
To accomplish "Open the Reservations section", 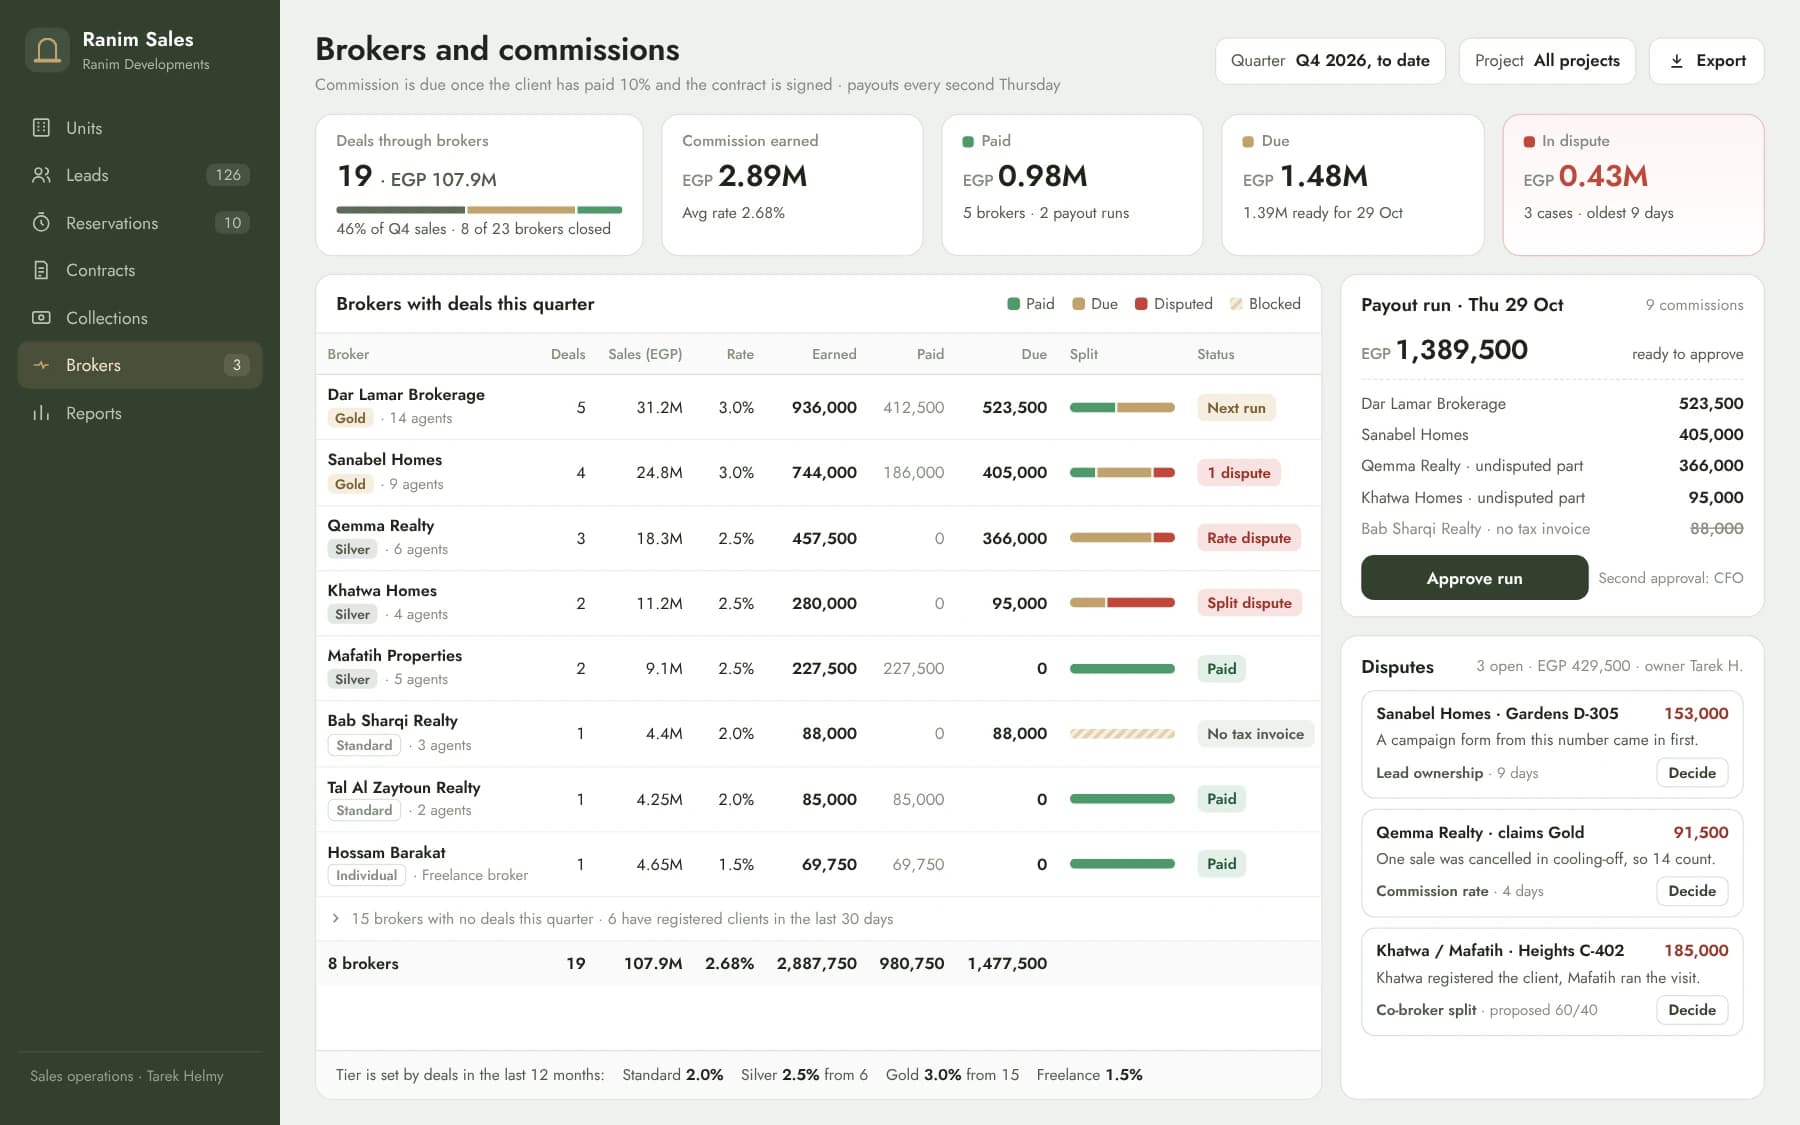I will click(140, 223).
